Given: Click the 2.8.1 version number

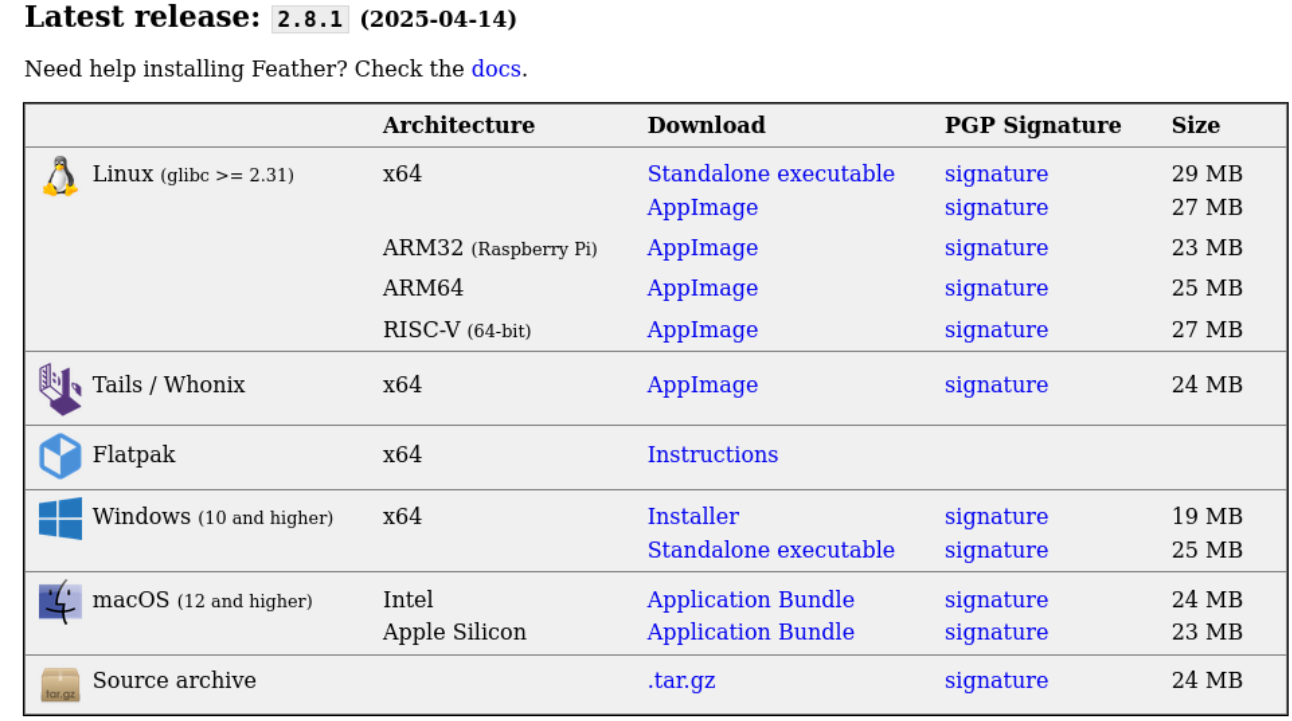Looking at the screenshot, I should 310,19.
